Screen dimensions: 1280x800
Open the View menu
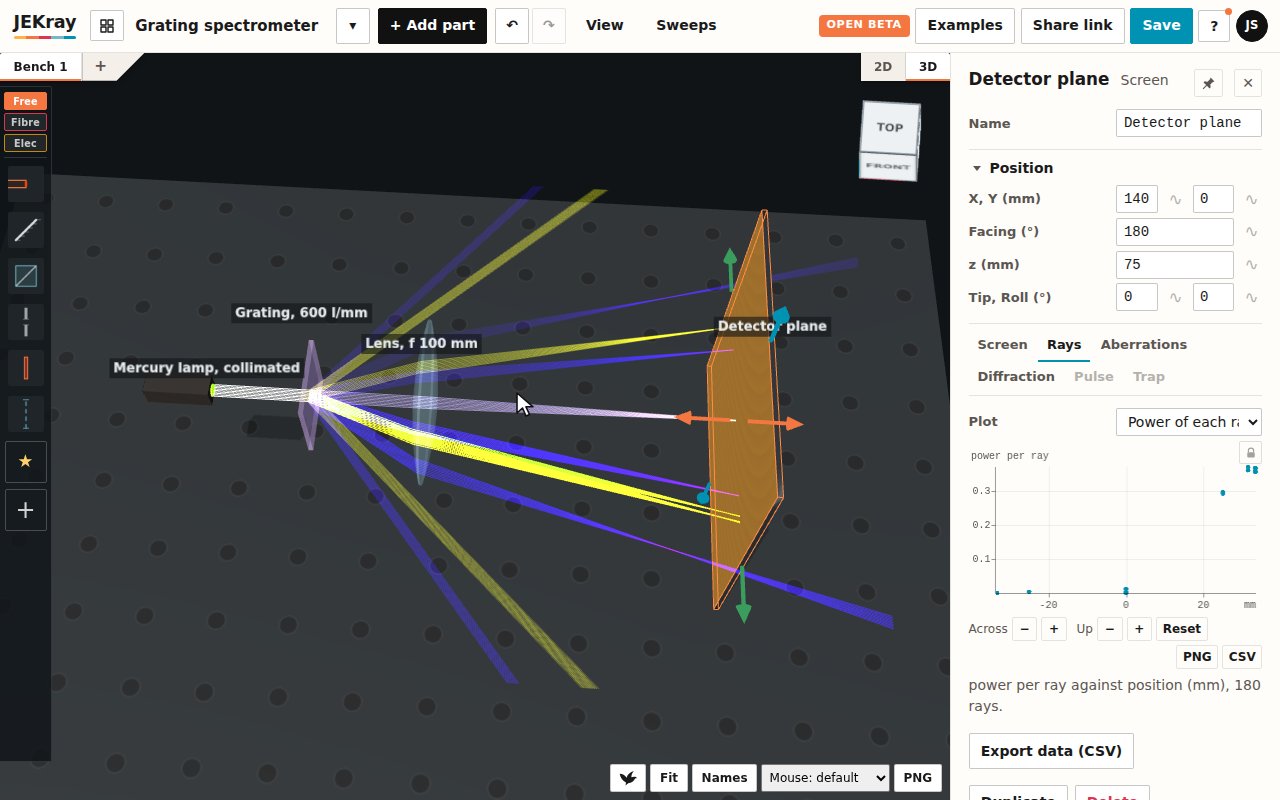(x=604, y=26)
